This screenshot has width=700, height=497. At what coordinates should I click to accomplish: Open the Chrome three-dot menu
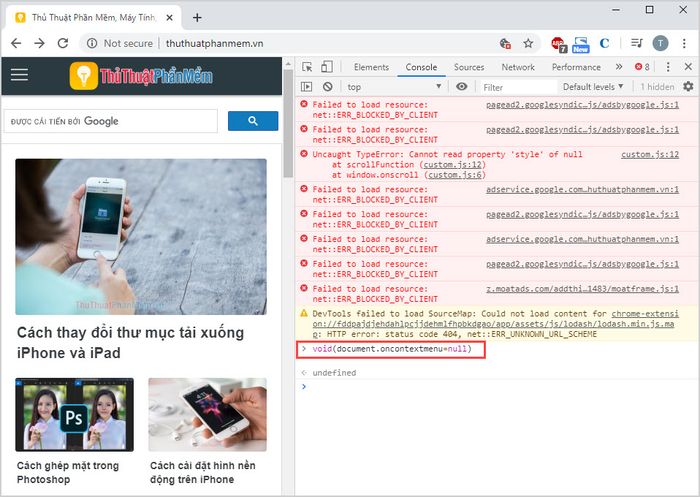(684, 43)
